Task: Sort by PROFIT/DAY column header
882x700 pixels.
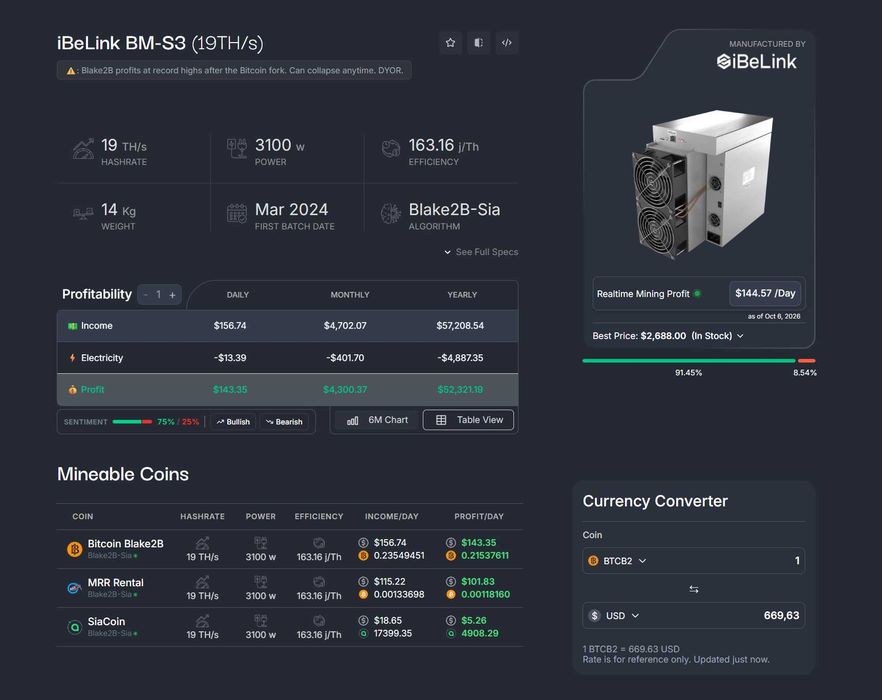Action: [479, 517]
